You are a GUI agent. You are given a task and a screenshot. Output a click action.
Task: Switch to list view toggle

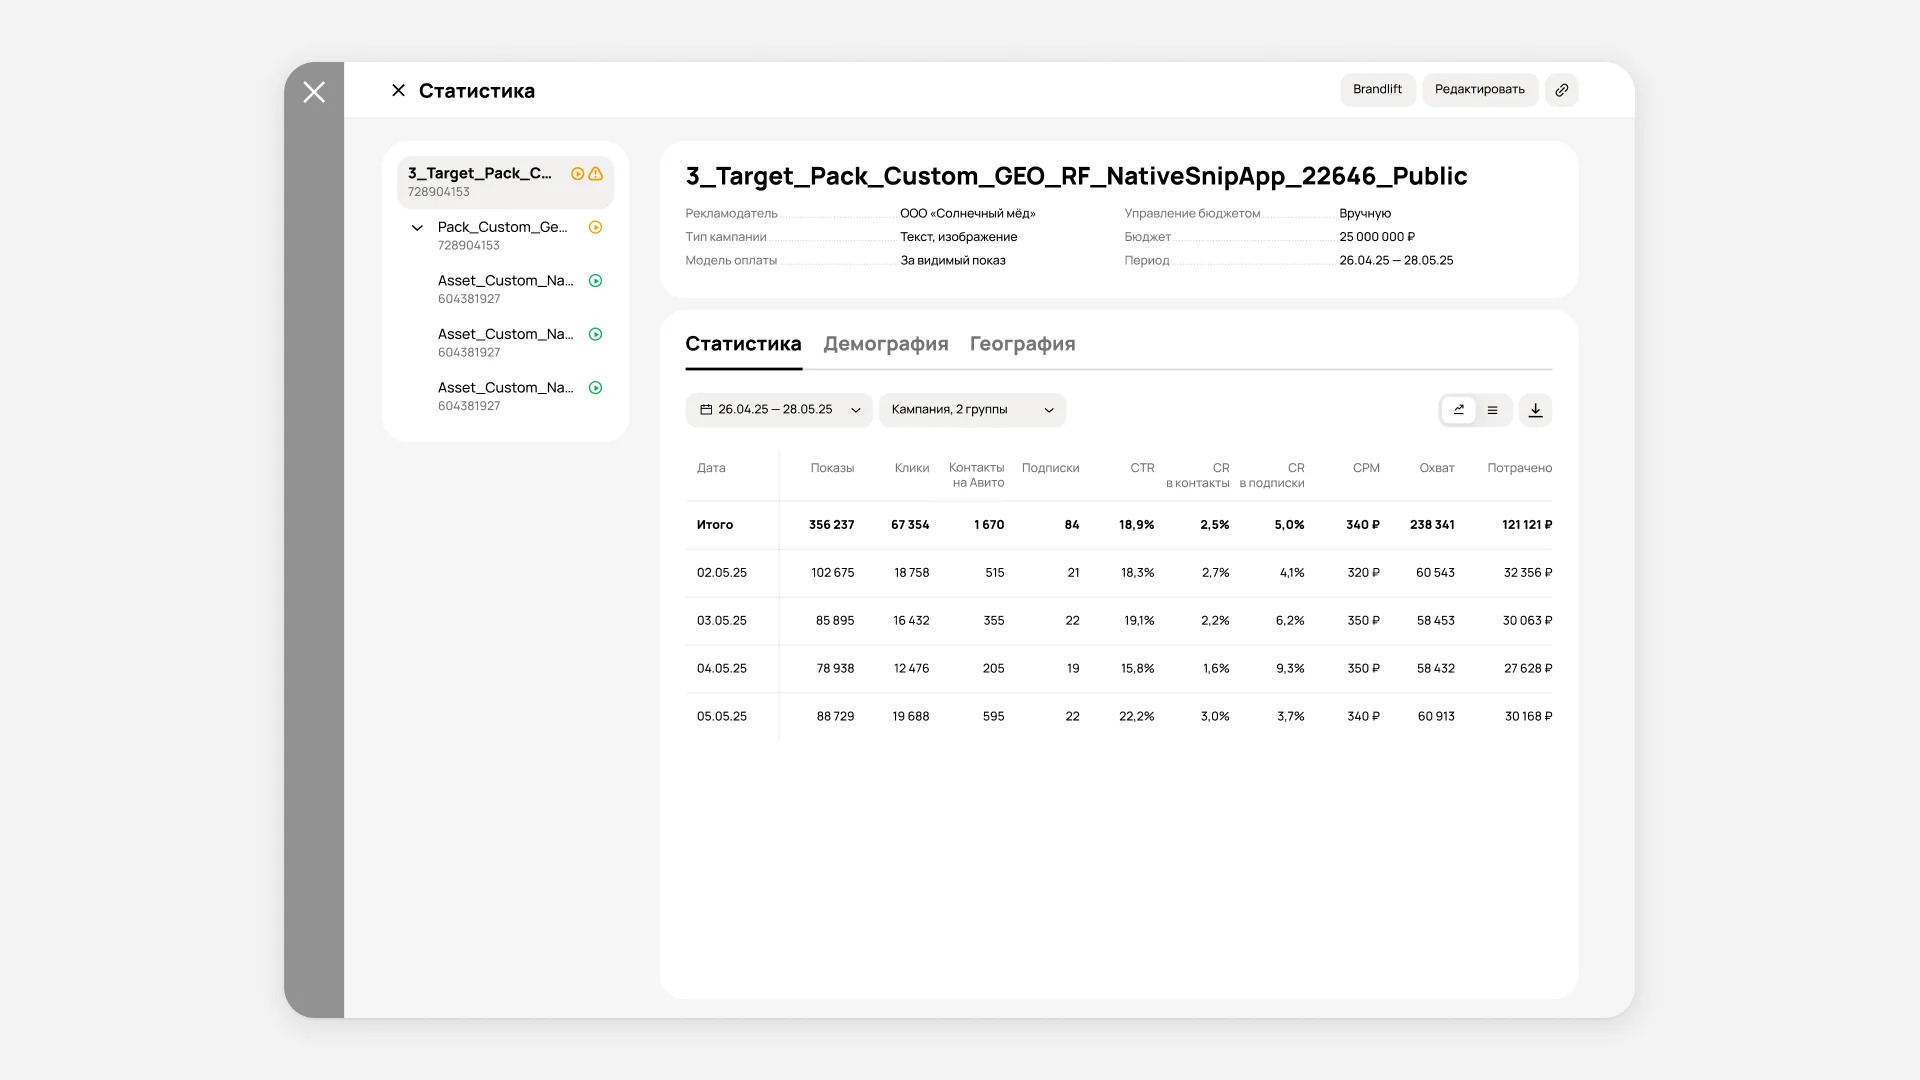pyautogui.click(x=1492, y=410)
